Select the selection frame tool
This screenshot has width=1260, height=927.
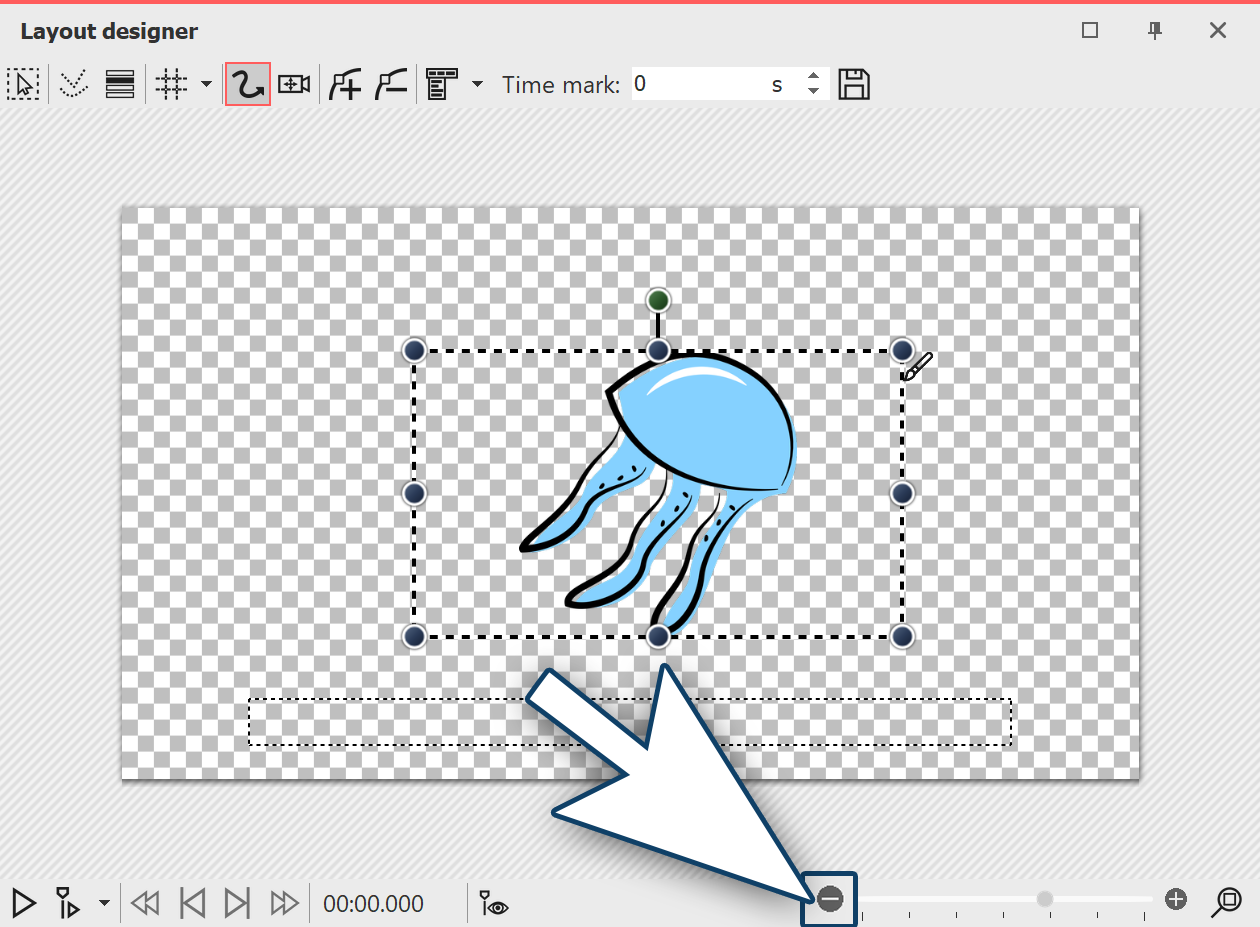coord(22,85)
